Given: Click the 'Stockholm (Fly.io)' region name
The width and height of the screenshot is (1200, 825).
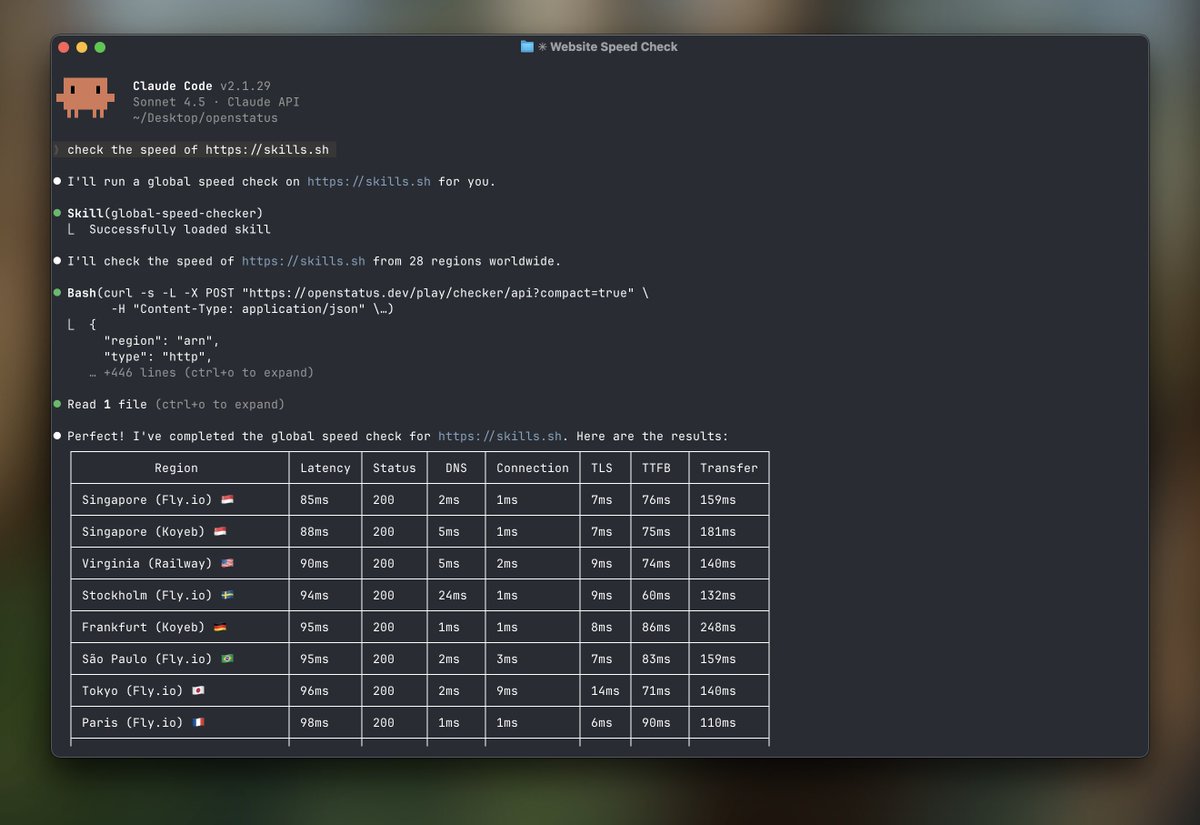Looking at the screenshot, I should [x=147, y=595].
